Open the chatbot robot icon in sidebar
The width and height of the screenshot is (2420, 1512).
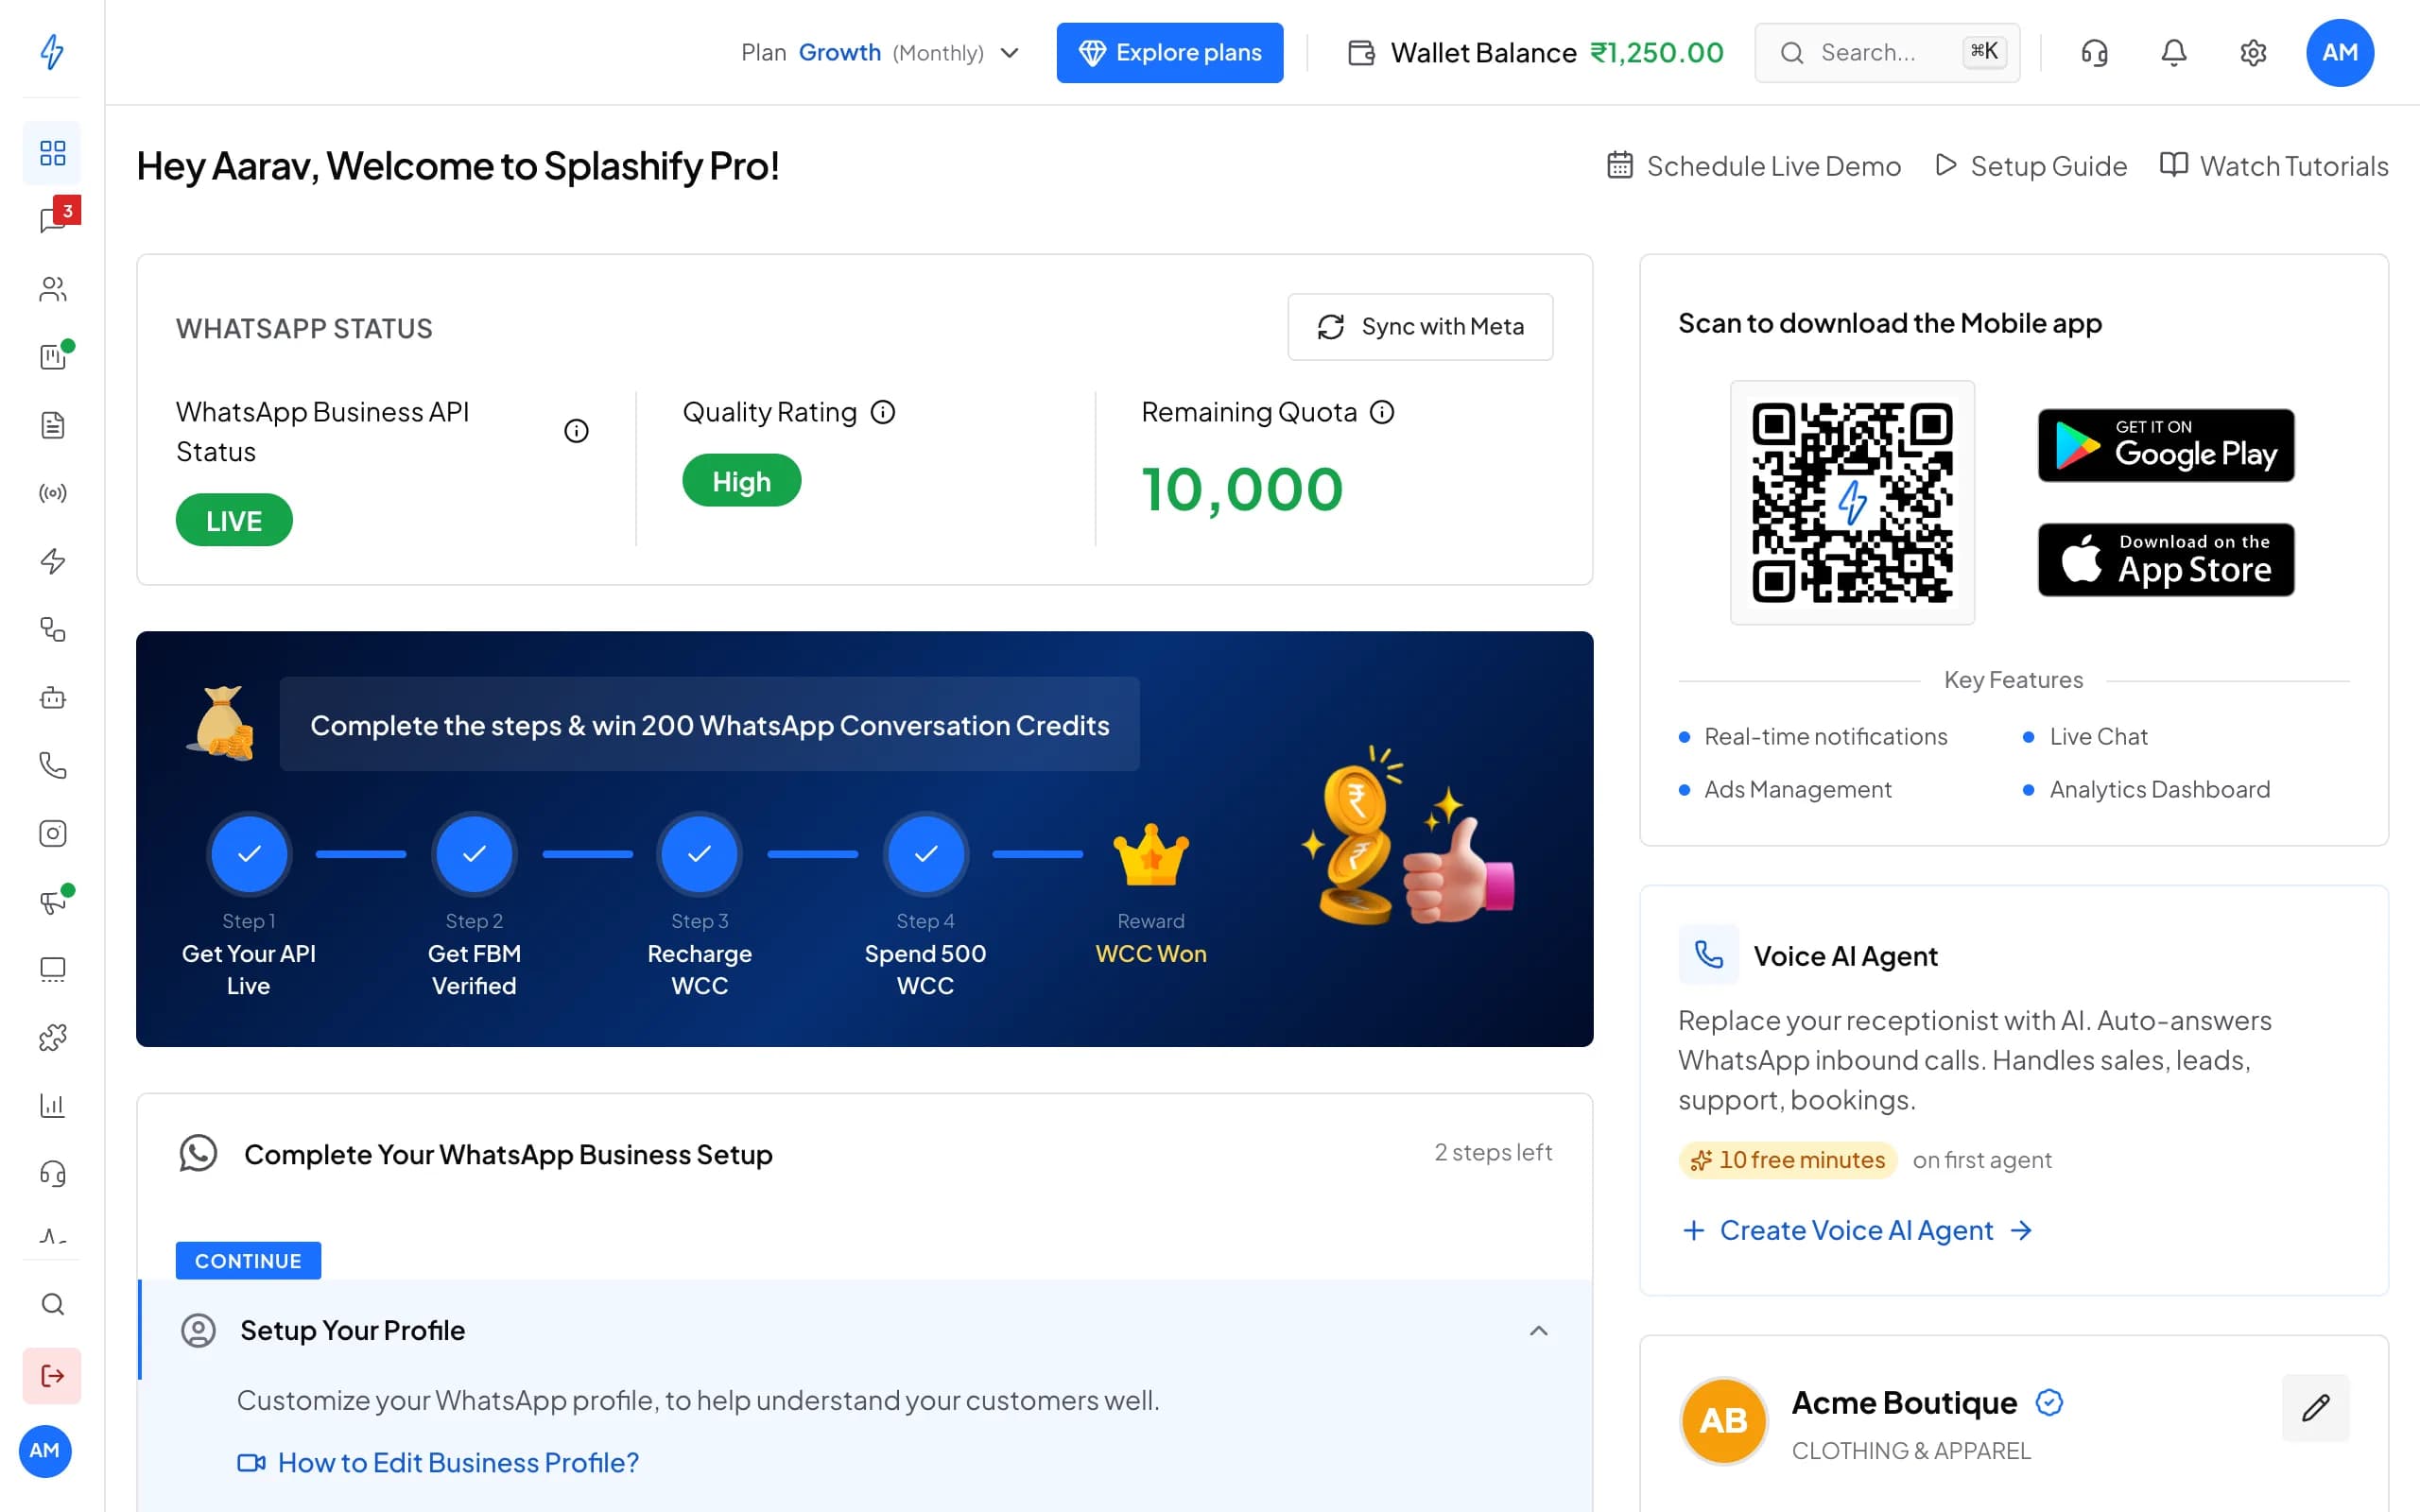tap(52, 697)
